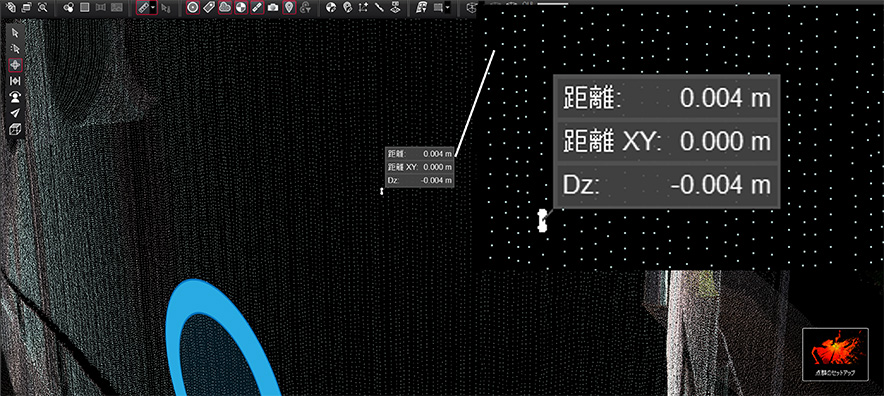Image resolution: width=884 pixels, height=396 pixels.
Task: Click the figure with filter funnel icon
Action: click(x=306, y=8)
